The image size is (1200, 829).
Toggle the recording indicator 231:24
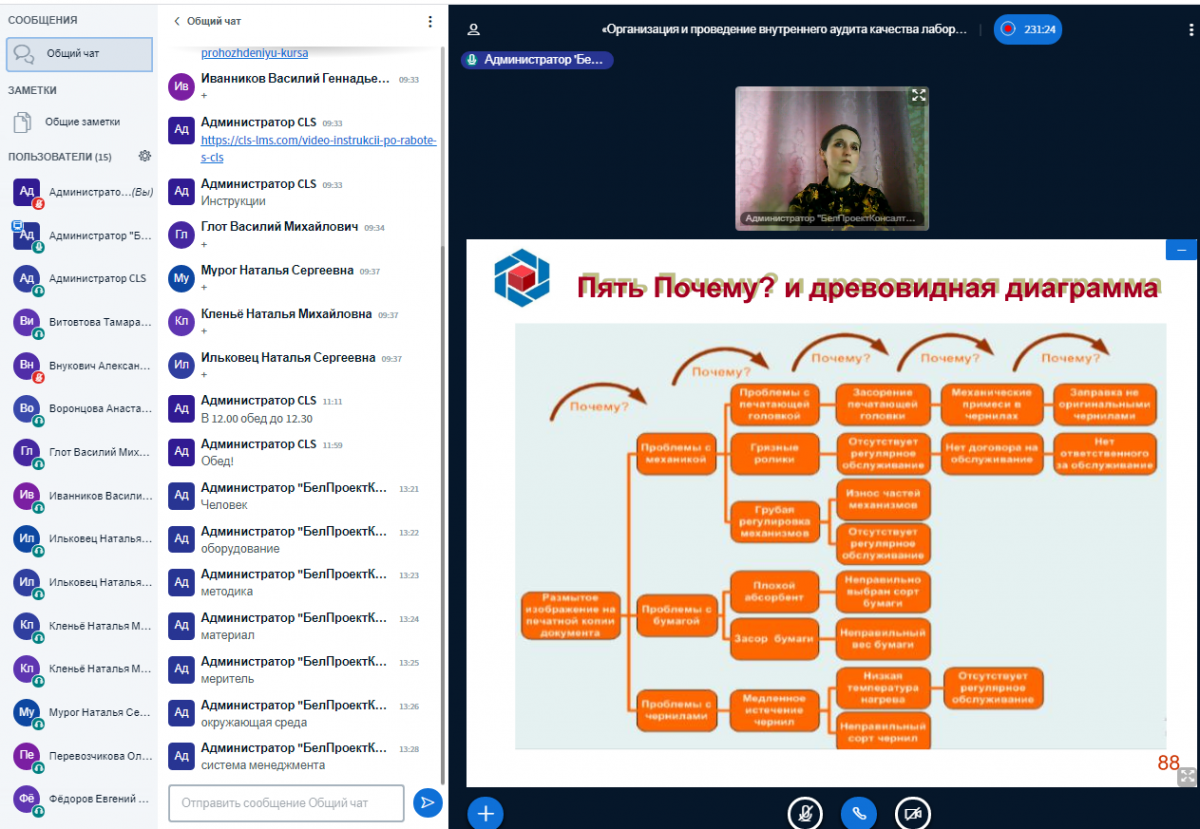[1028, 30]
